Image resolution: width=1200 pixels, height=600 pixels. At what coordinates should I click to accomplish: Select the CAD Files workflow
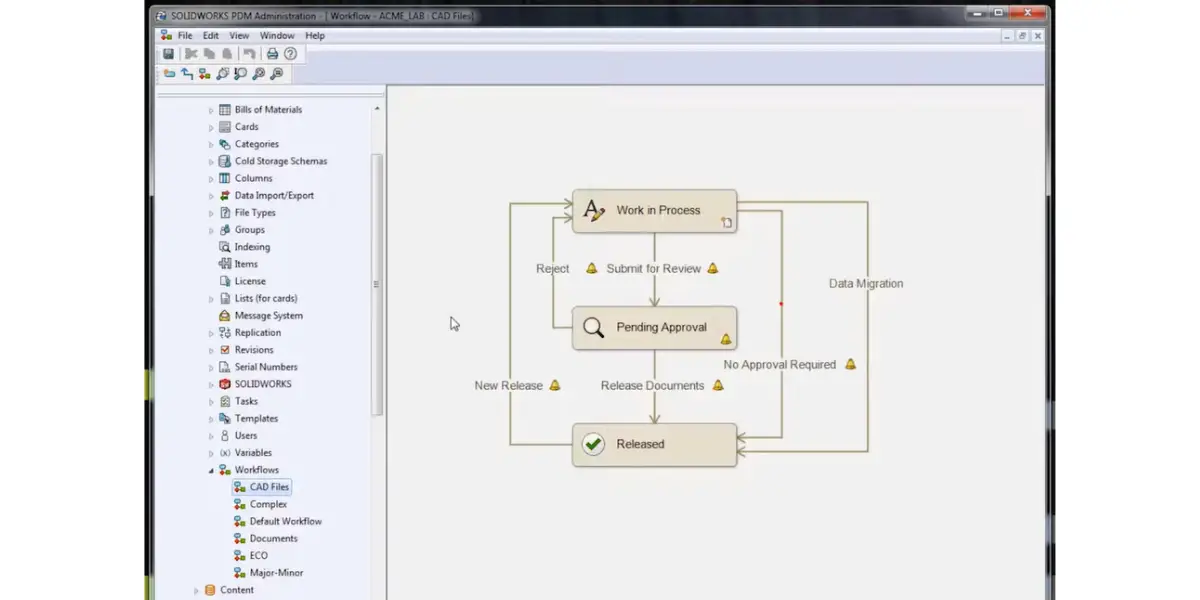(x=269, y=487)
